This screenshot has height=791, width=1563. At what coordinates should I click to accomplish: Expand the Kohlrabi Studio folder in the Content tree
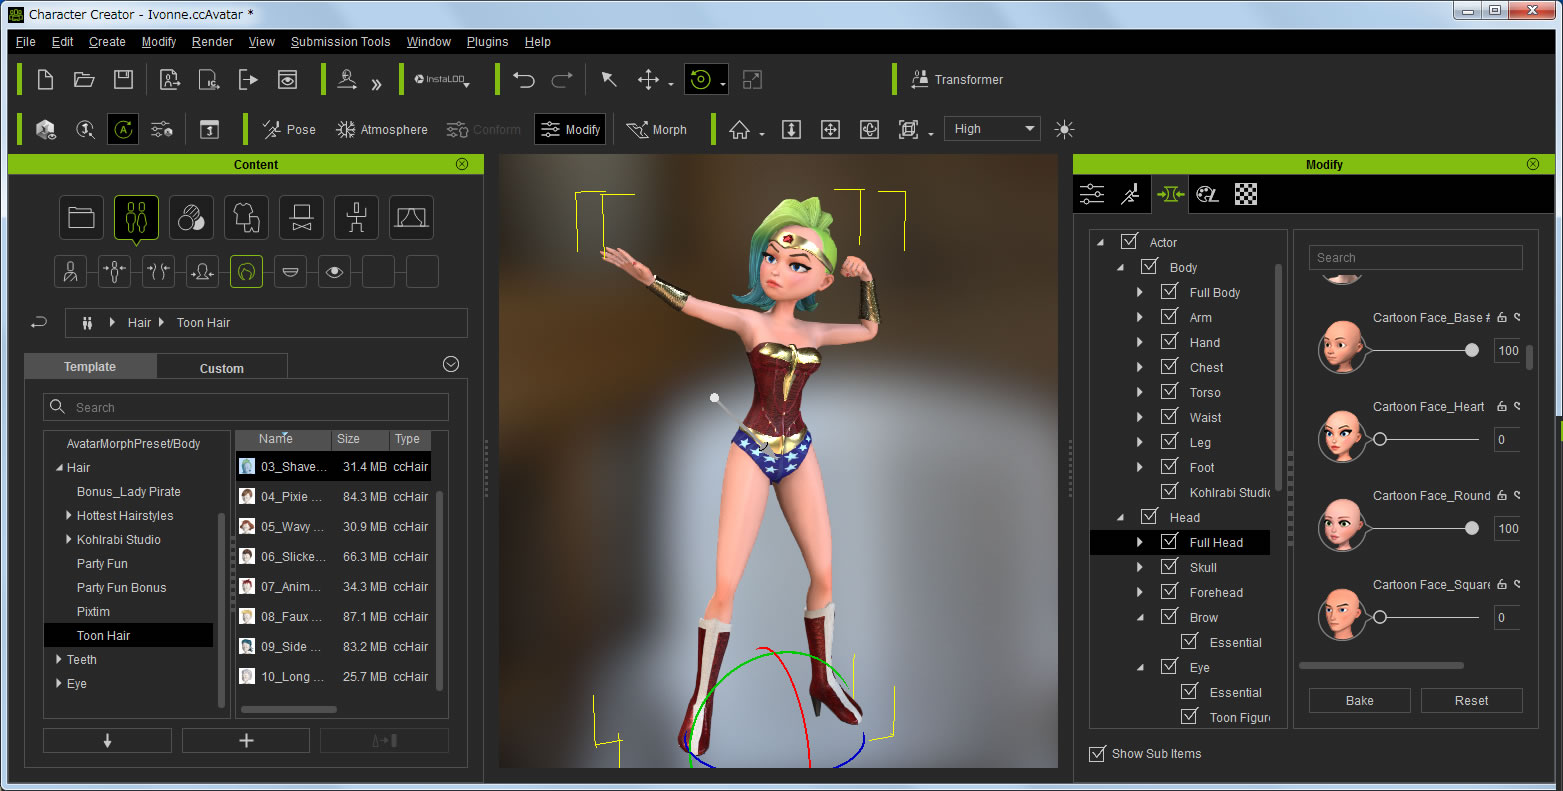pos(68,539)
